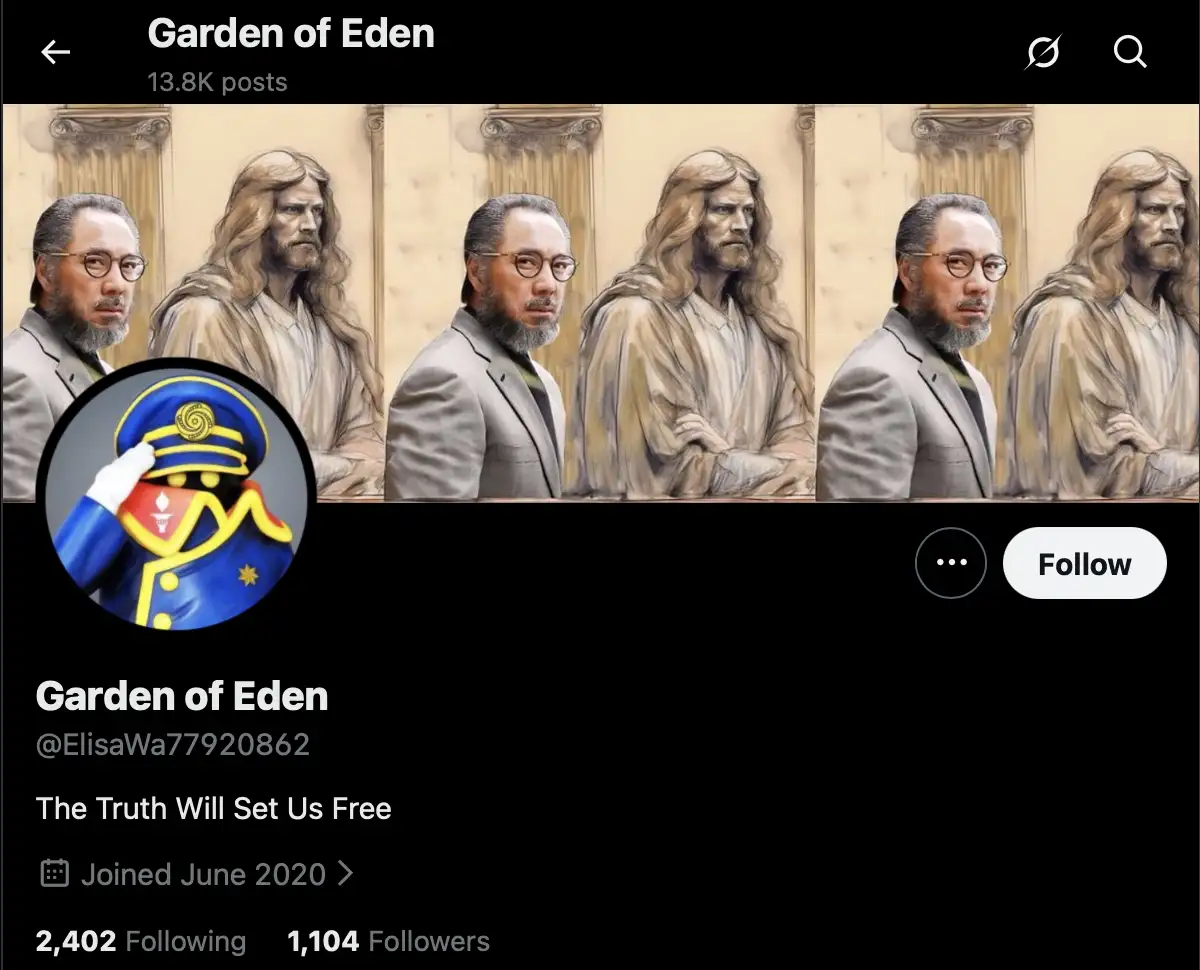
Task: Go back using the left arrow
Action: click(55, 52)
